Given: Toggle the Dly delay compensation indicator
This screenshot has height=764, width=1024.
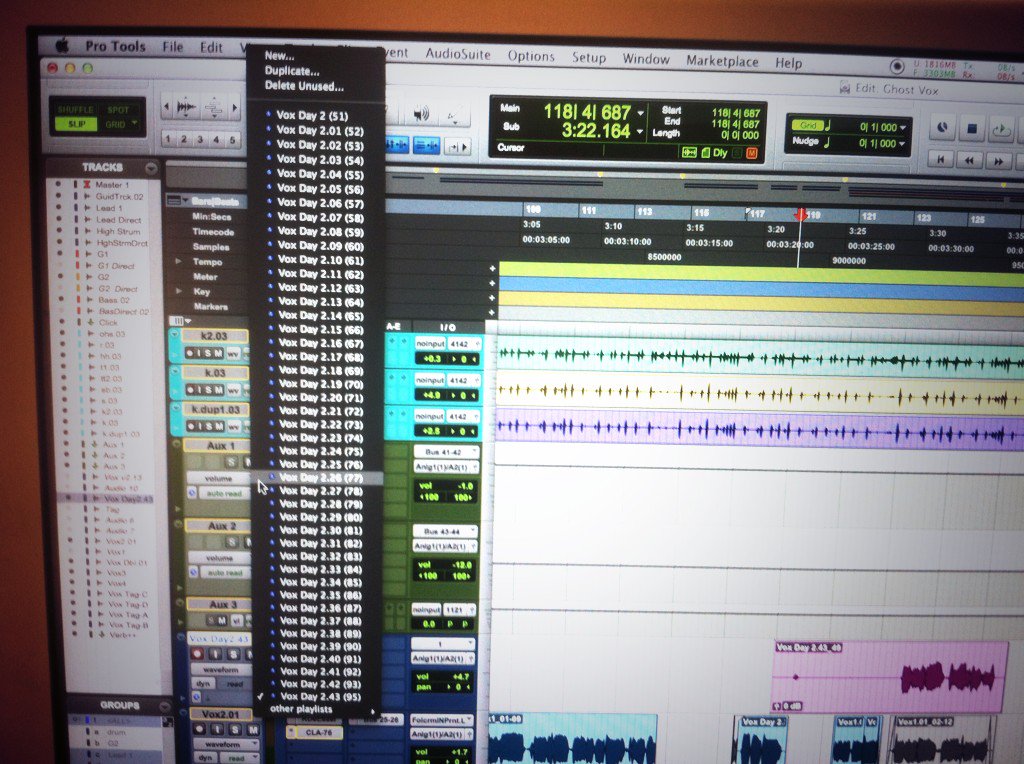Looking at the screenshot, I should tap(720, 153).
